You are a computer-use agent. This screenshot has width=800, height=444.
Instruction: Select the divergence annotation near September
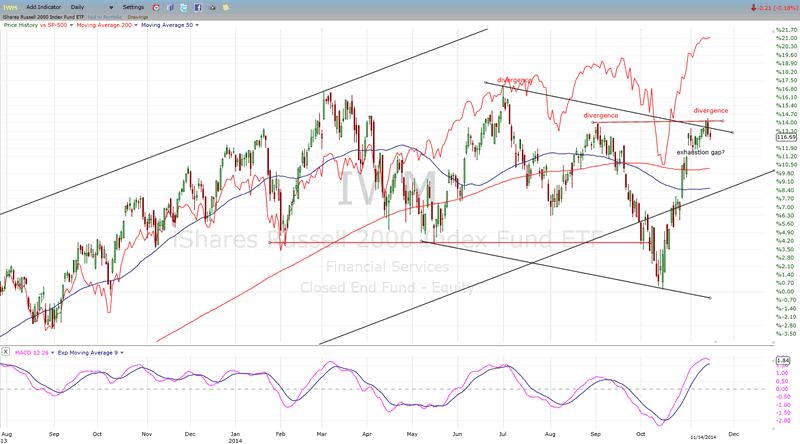601,115
